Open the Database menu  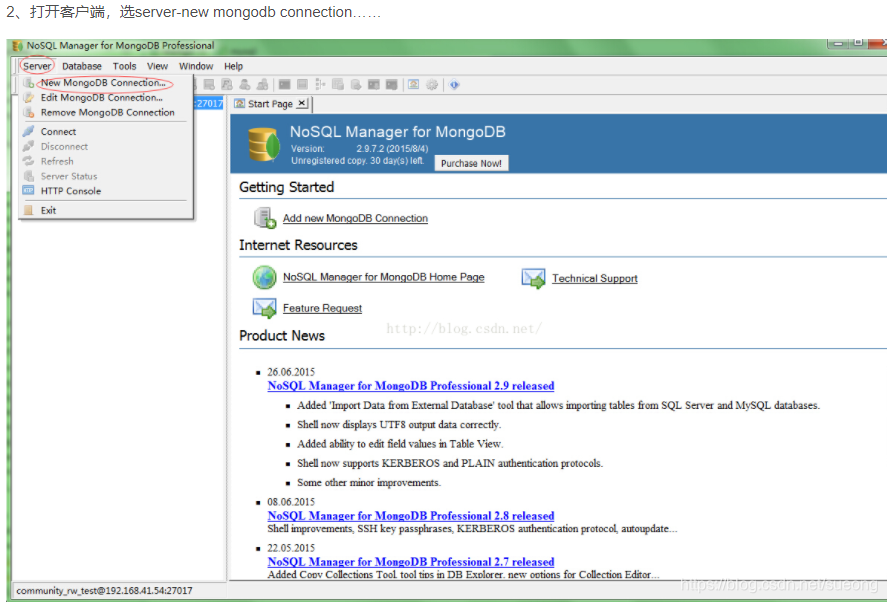(x=81, y=66)
